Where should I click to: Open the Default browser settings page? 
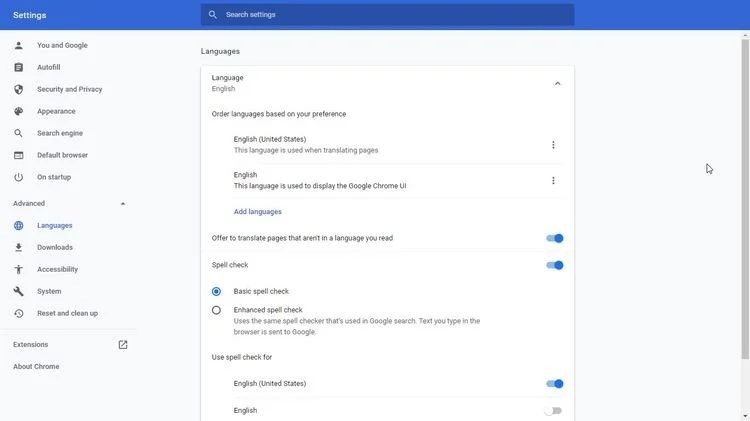62,155
